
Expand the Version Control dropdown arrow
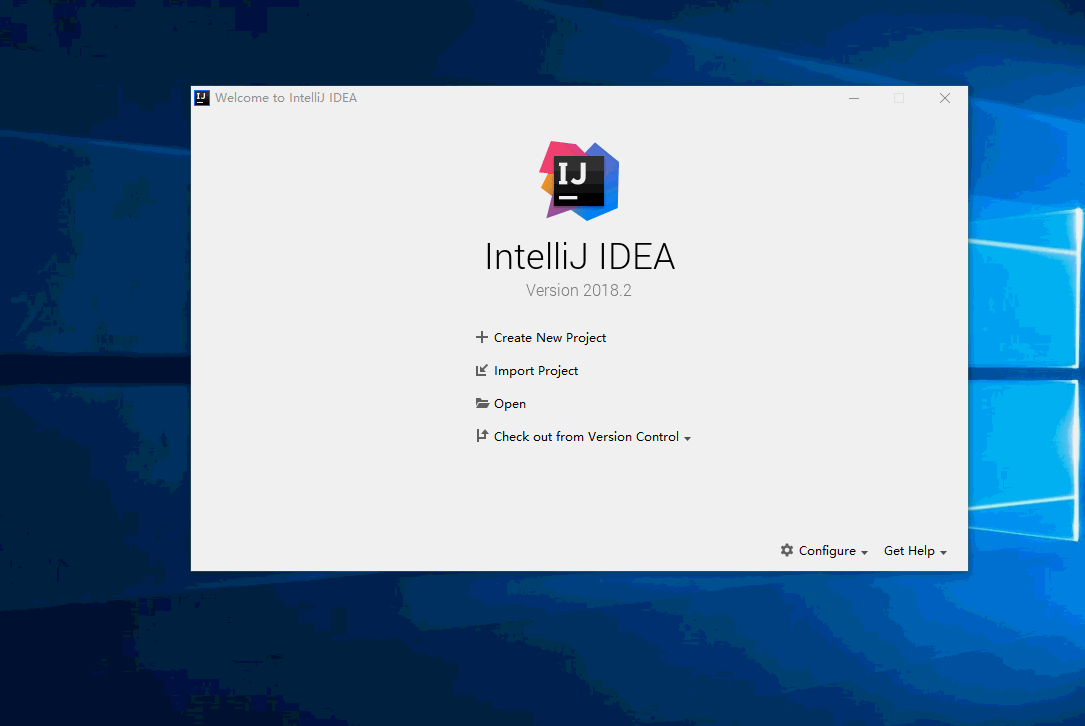pos(687,438)
